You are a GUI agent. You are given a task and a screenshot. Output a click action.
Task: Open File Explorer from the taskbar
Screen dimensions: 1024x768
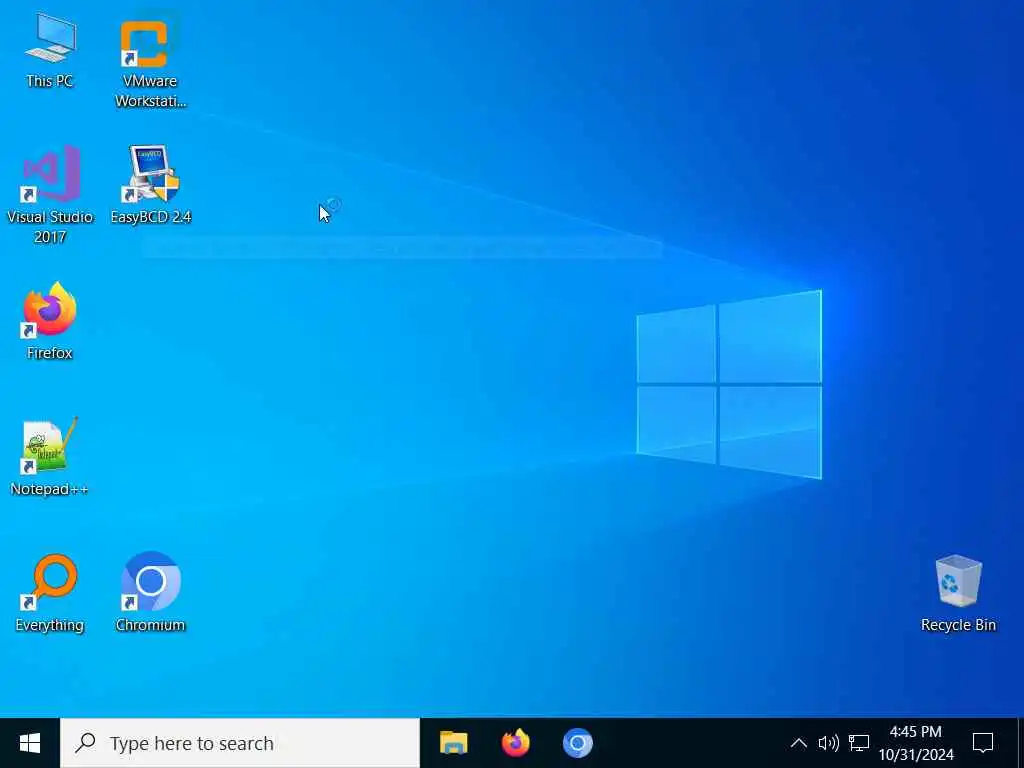point(454,743)
